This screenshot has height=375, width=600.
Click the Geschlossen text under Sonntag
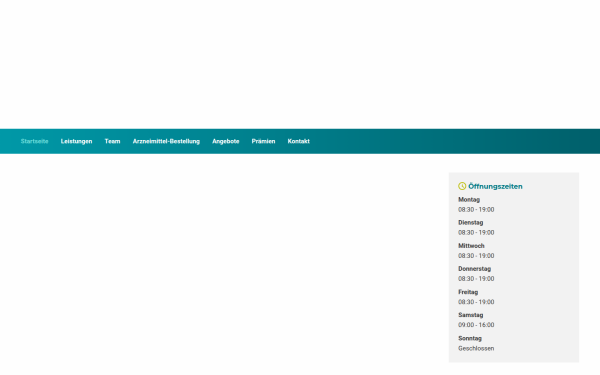pos(476,348)
